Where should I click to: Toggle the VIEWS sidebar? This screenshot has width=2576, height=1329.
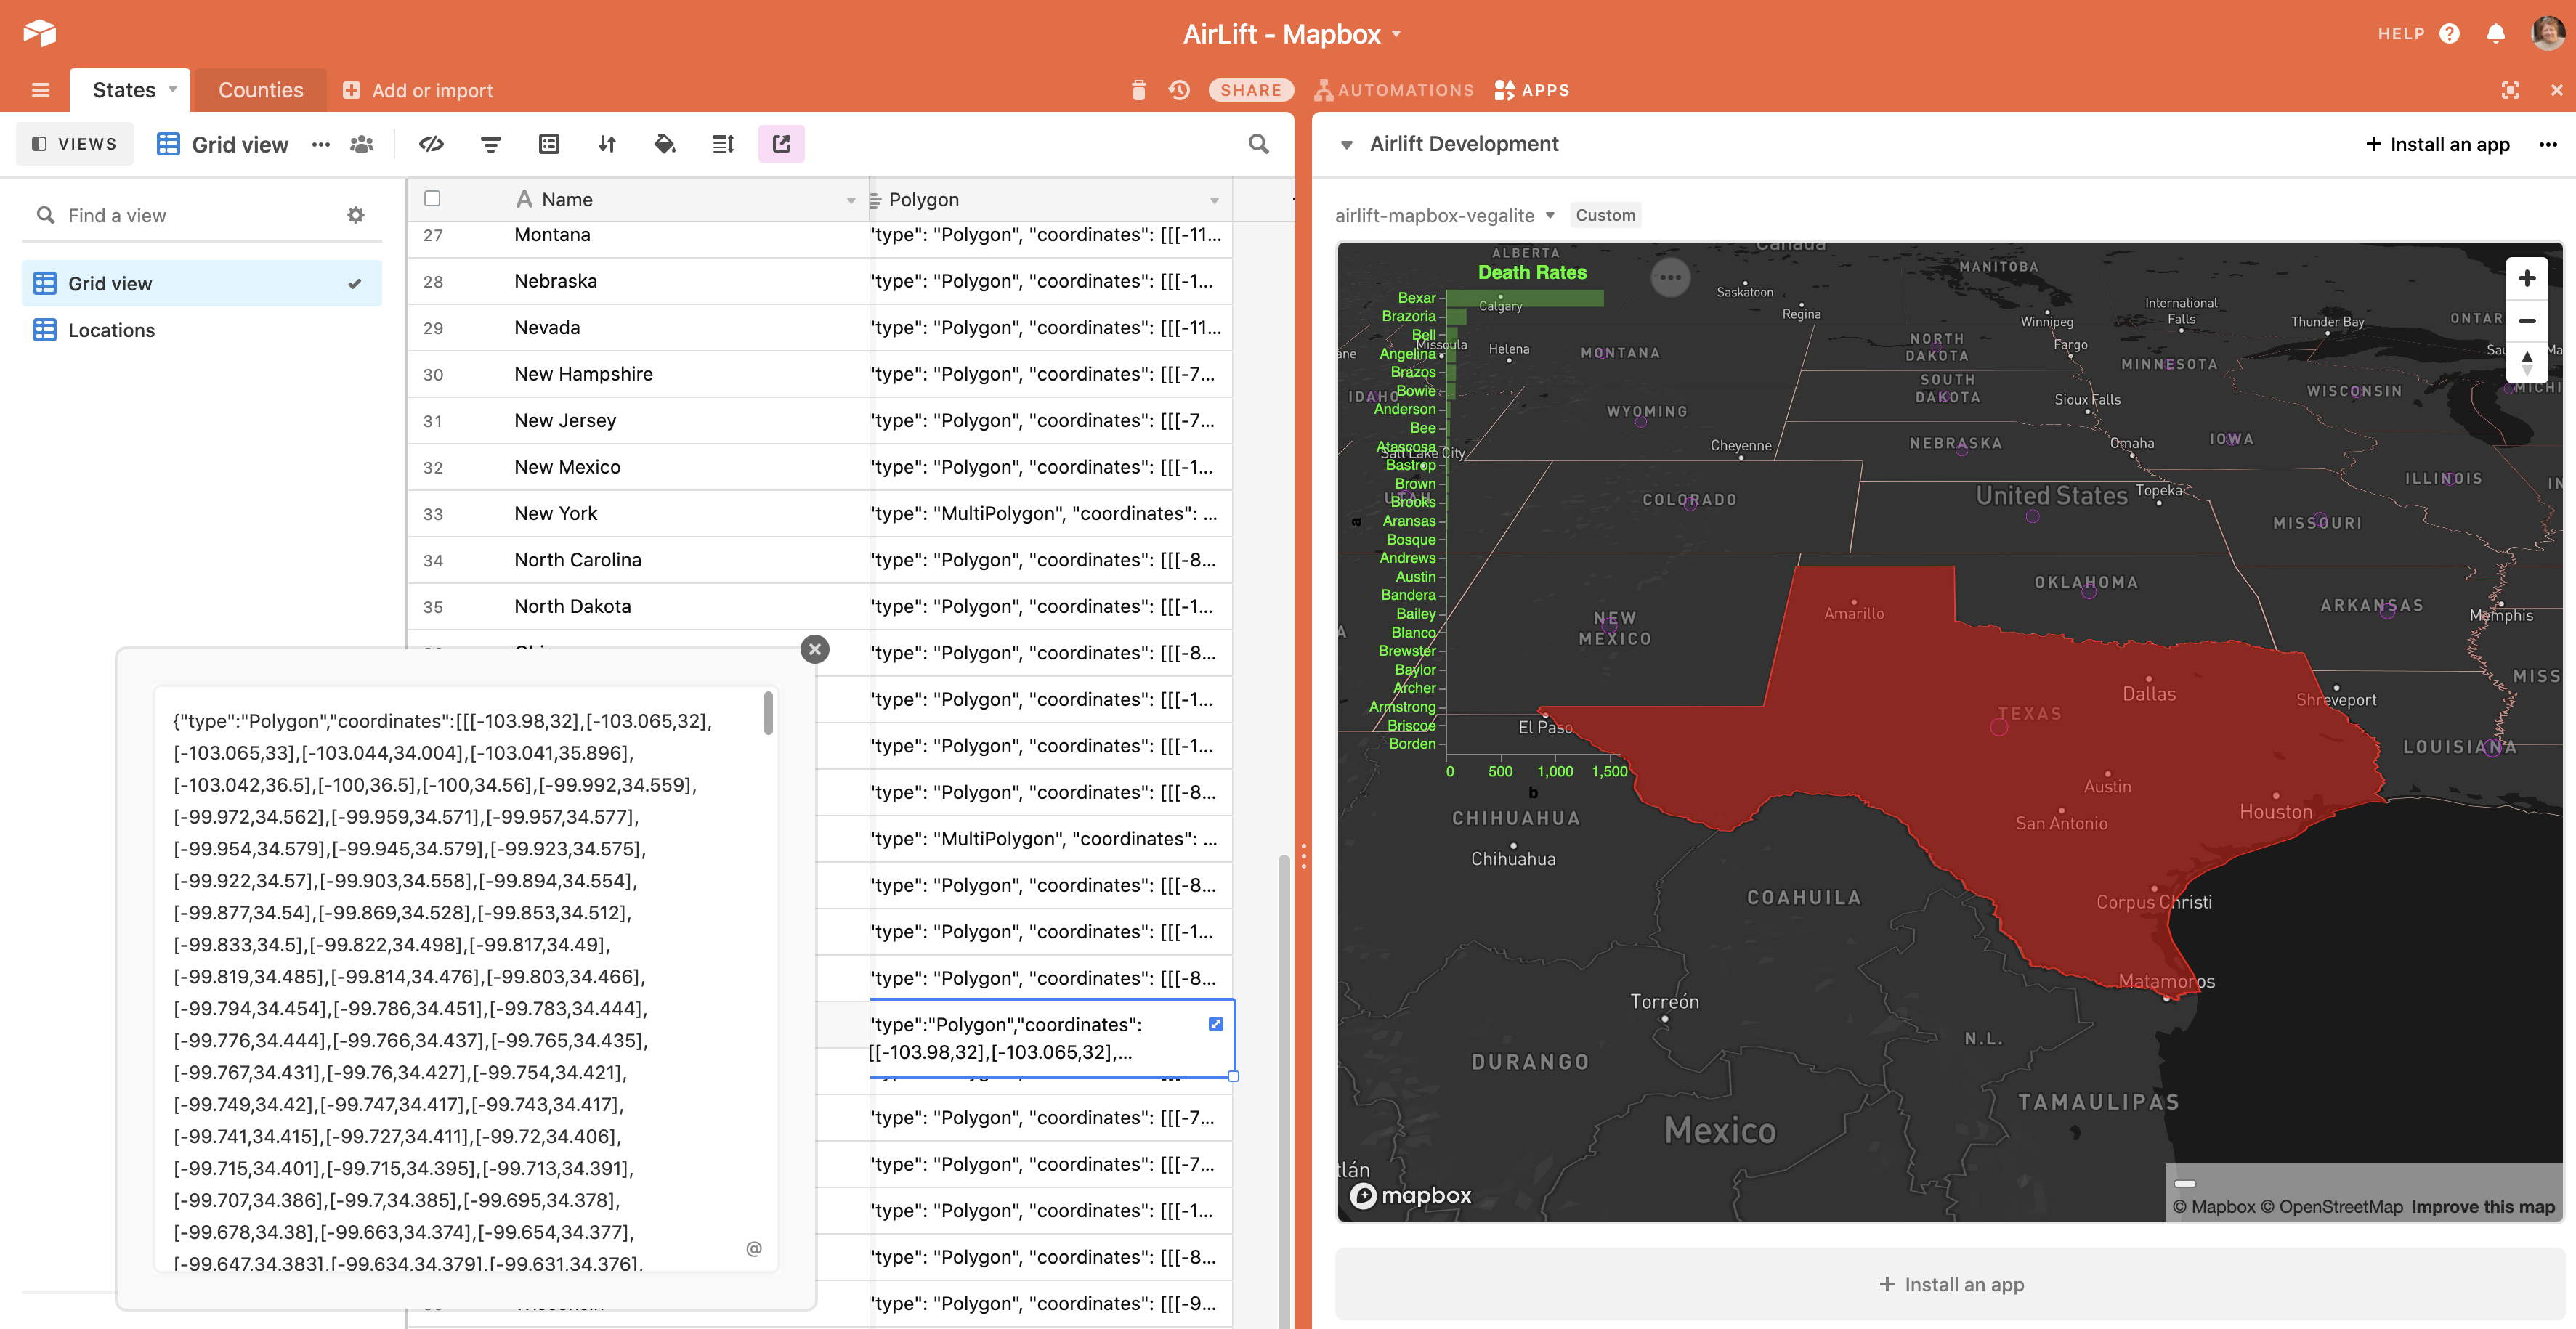click(x=74, y=144)
